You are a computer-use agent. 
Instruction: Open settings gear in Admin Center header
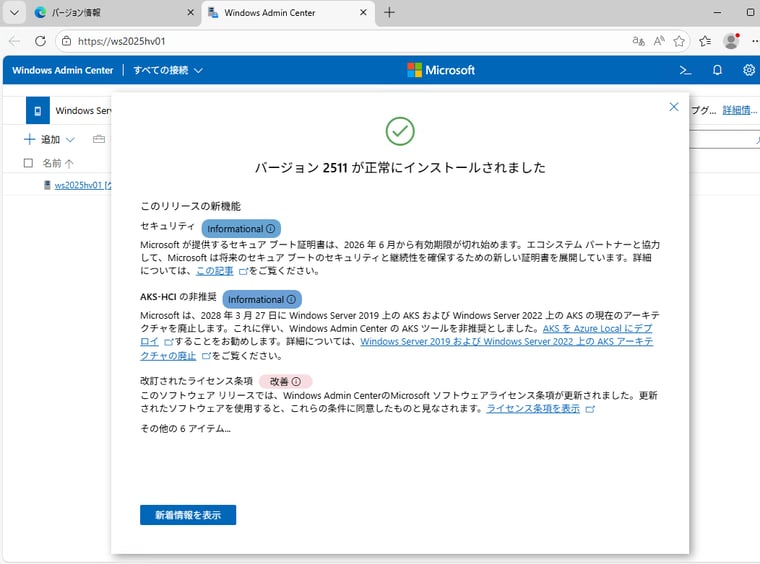click(x=749, y=70)
